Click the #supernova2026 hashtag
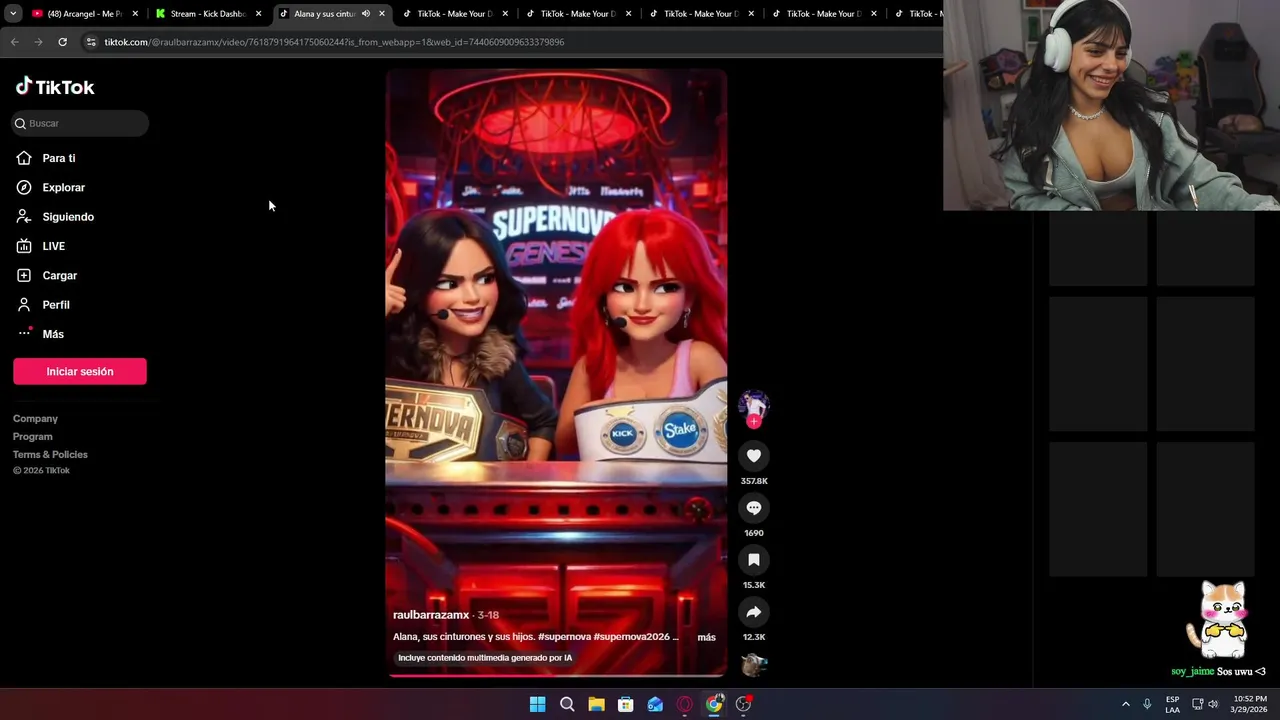 pyautogui.click(x=631, y=637)
